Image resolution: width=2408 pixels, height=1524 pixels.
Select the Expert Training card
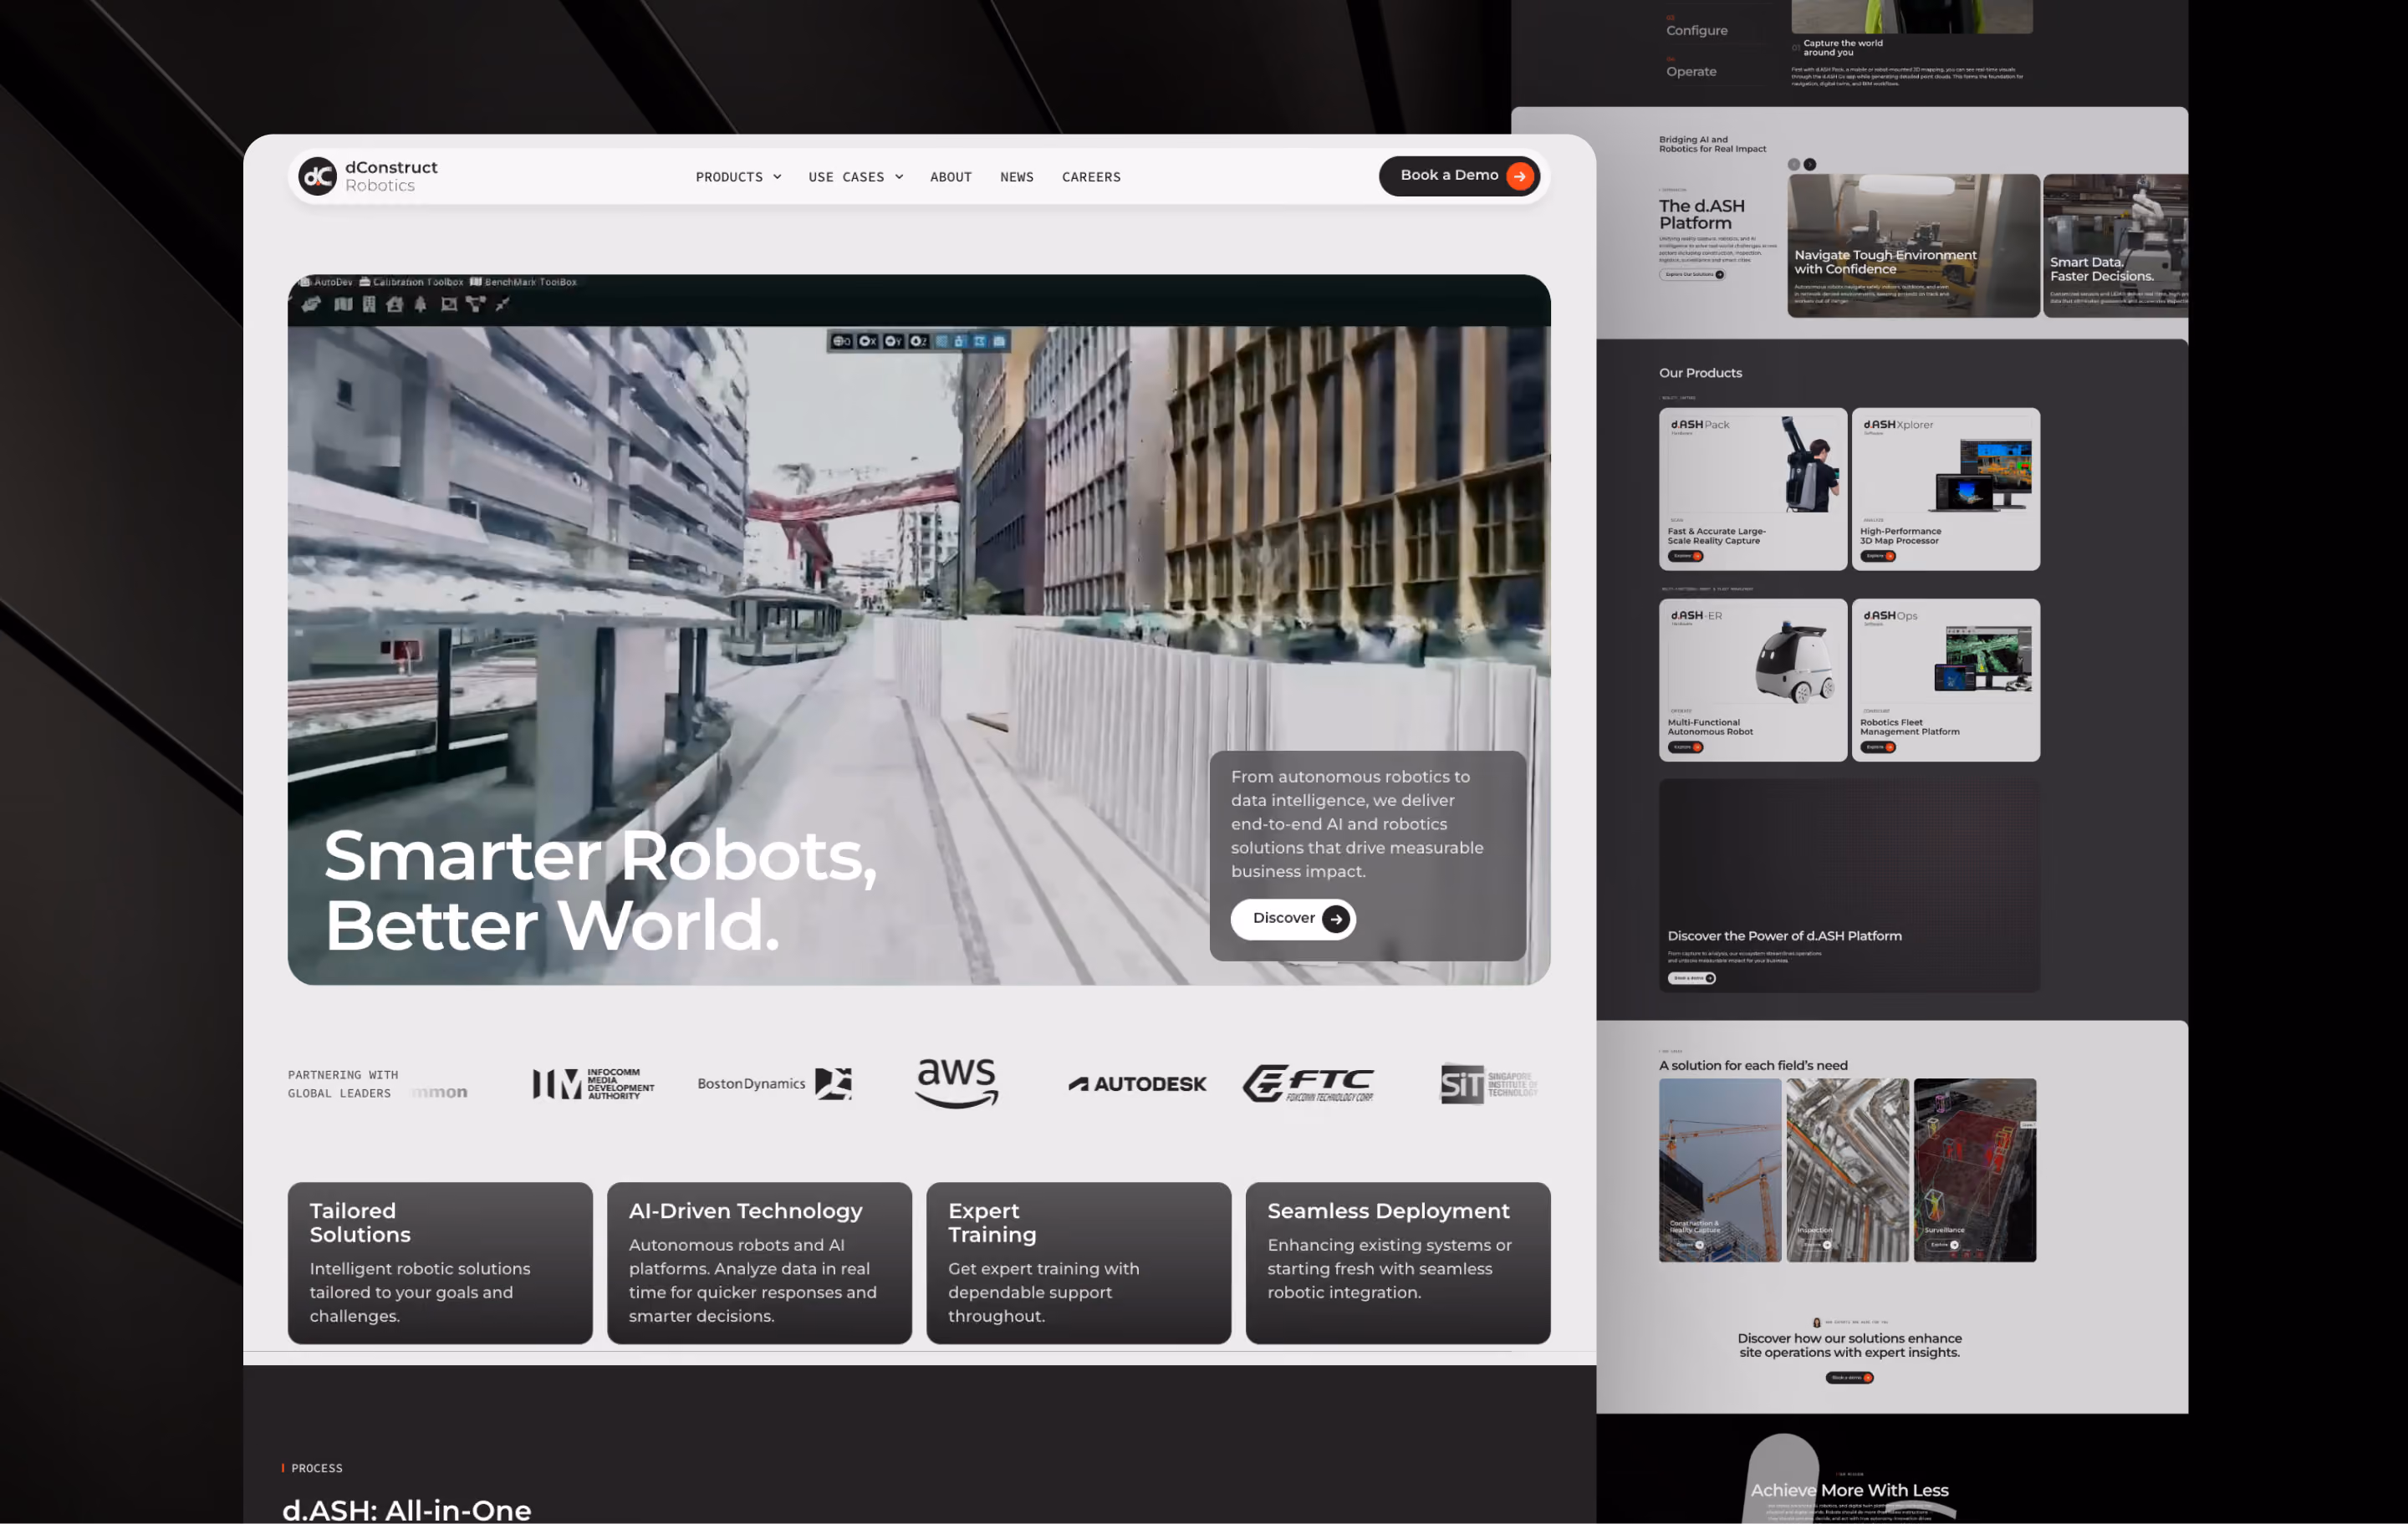pyautogui.click(x=1078, y=1263)
